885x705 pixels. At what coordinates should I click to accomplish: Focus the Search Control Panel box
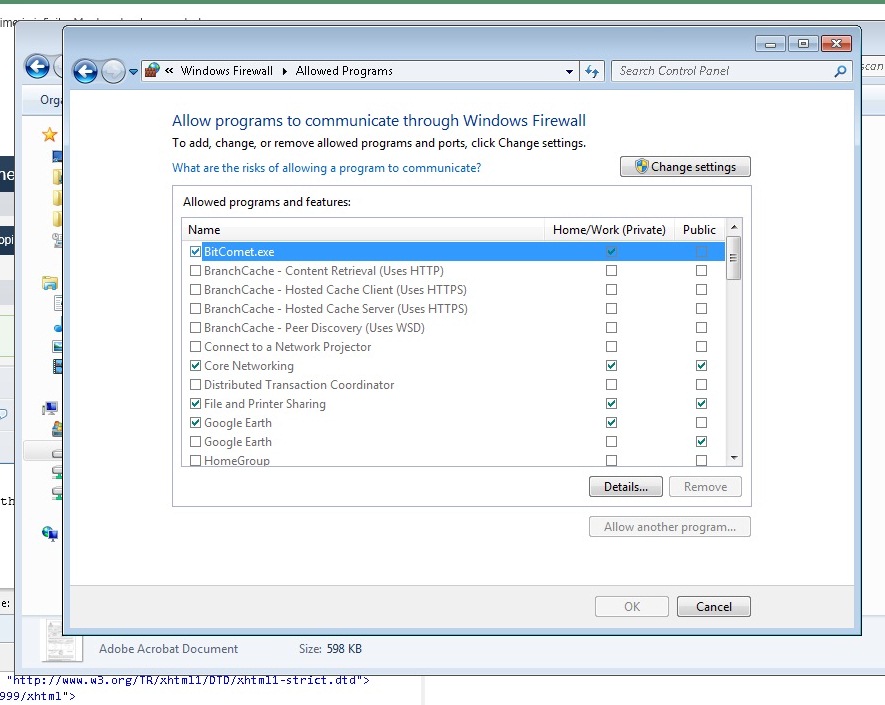pyautogui.click(x=731, y=71)
